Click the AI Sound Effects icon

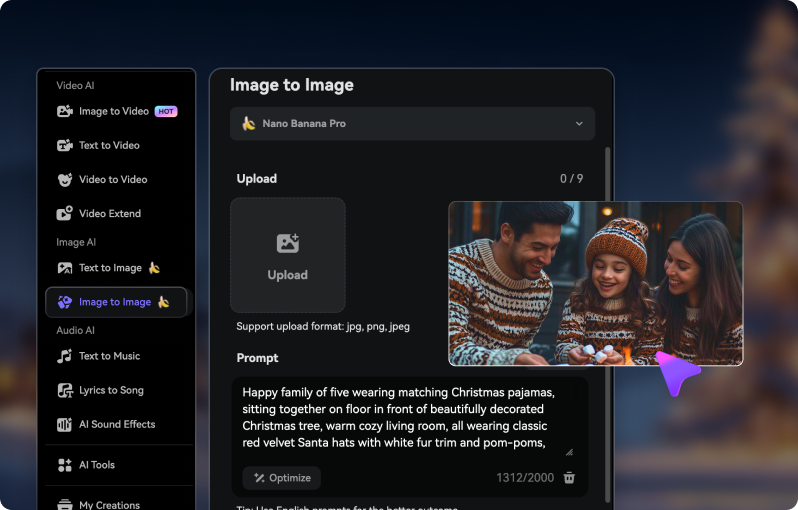[x=65, y=424]
